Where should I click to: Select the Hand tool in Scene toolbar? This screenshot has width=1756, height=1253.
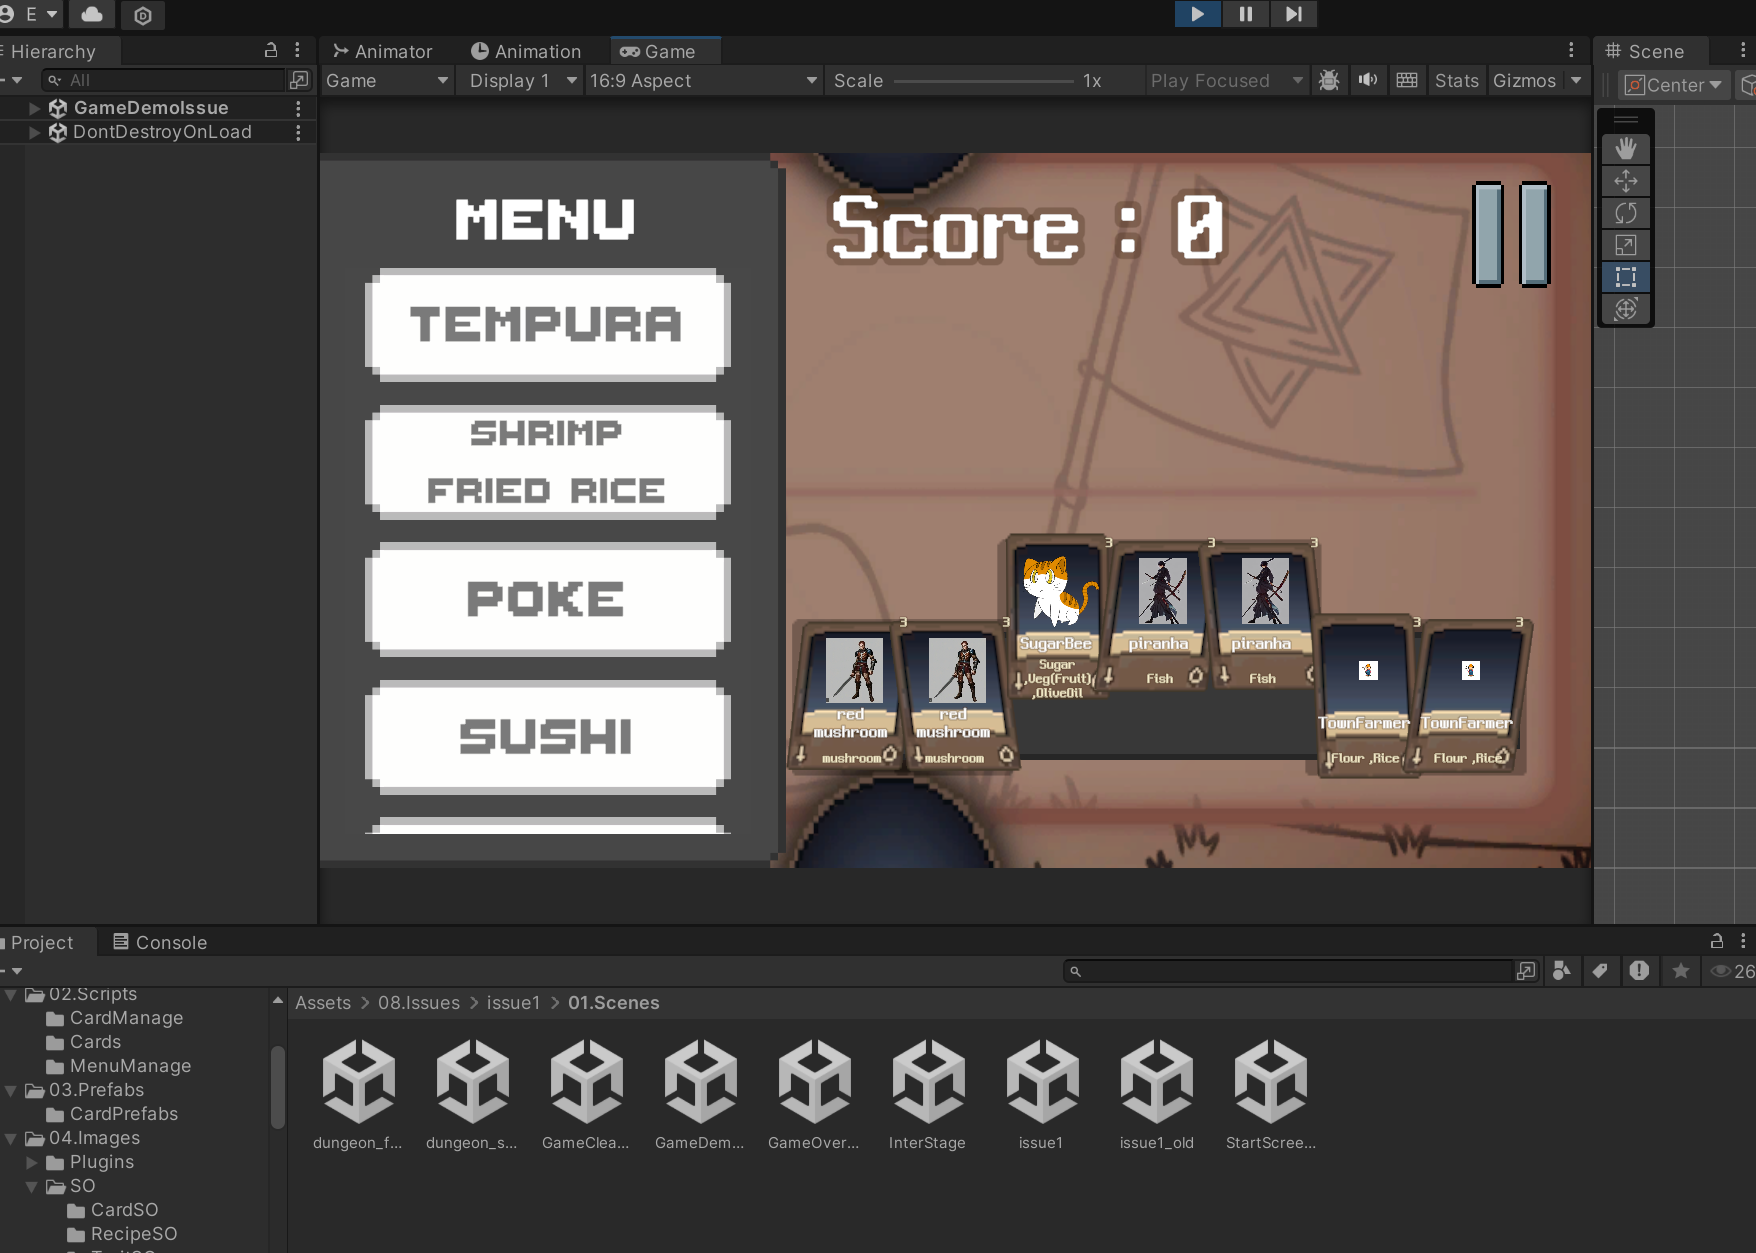[1626, 149]
